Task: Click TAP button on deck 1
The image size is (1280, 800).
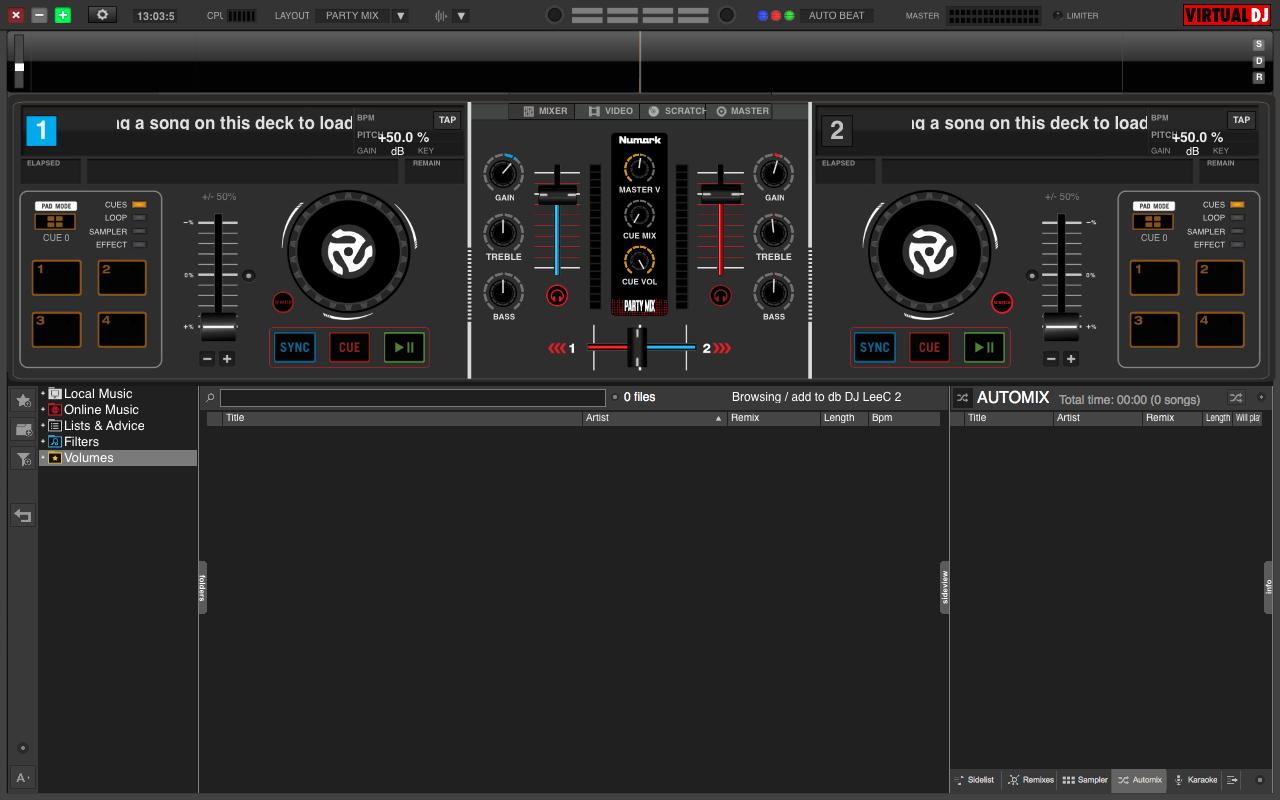Action: pos(447,120)
